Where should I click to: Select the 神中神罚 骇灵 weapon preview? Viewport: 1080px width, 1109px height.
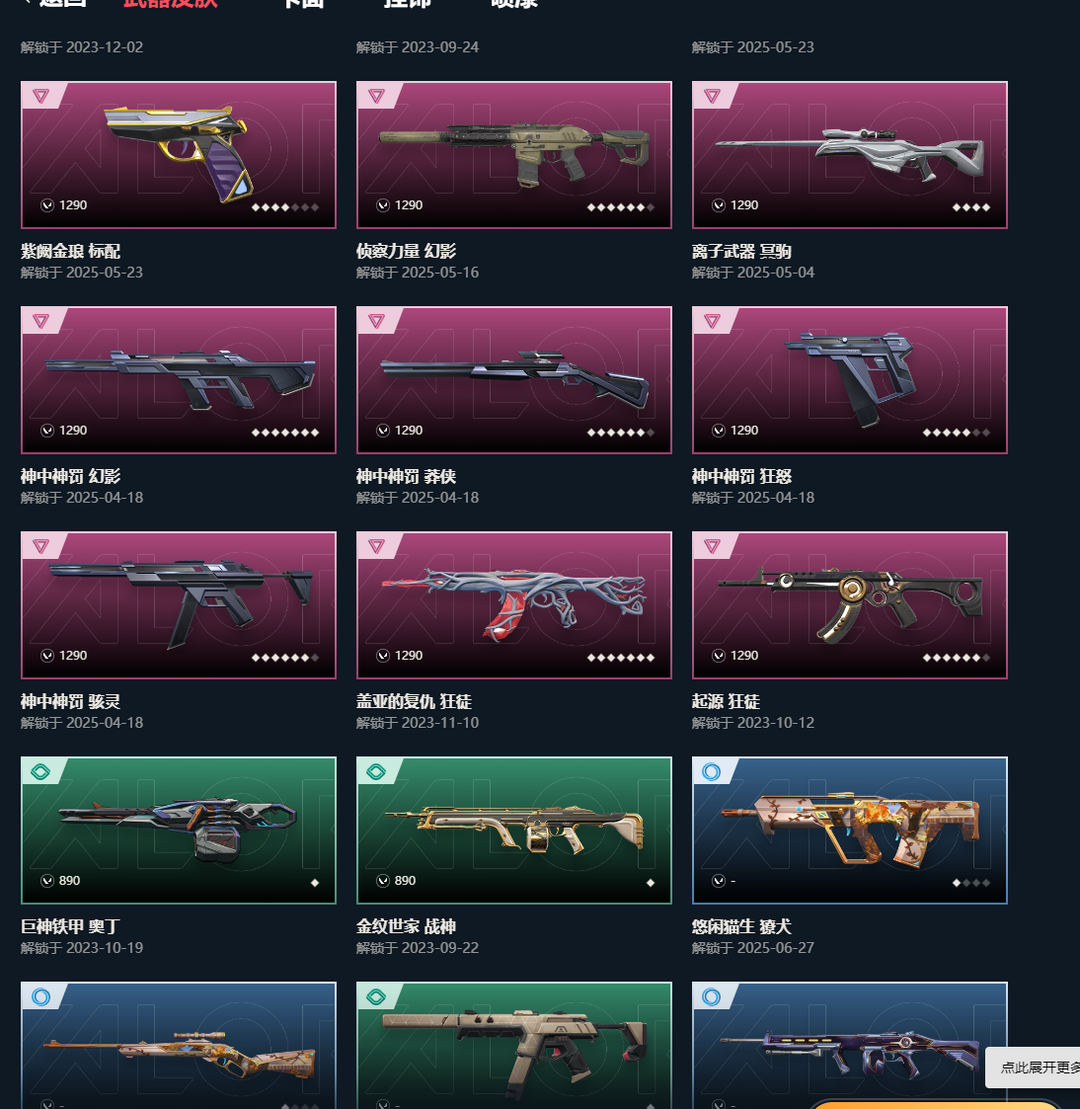pyautogui.click(x=178, y=605)
